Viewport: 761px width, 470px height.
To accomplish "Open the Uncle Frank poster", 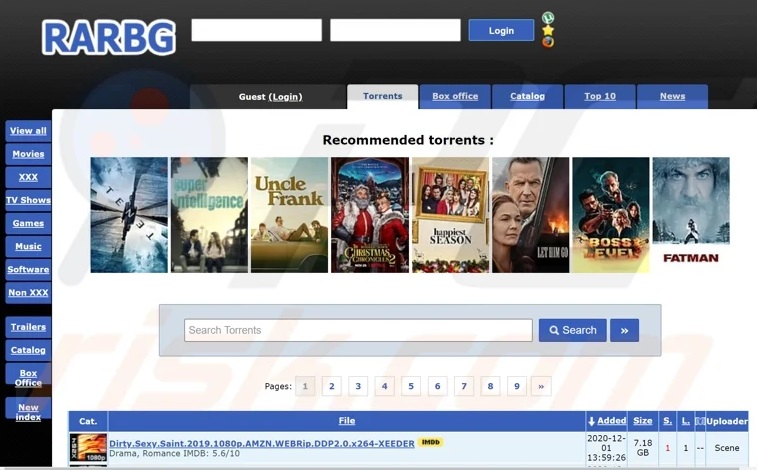I will (x=289, y=215).
